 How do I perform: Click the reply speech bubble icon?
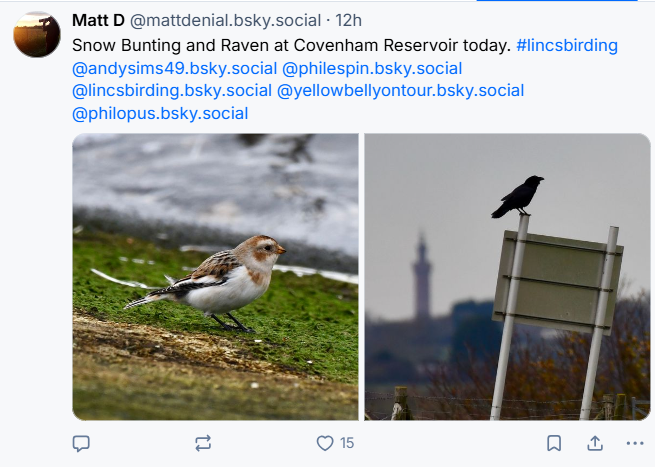coord(82,443)
